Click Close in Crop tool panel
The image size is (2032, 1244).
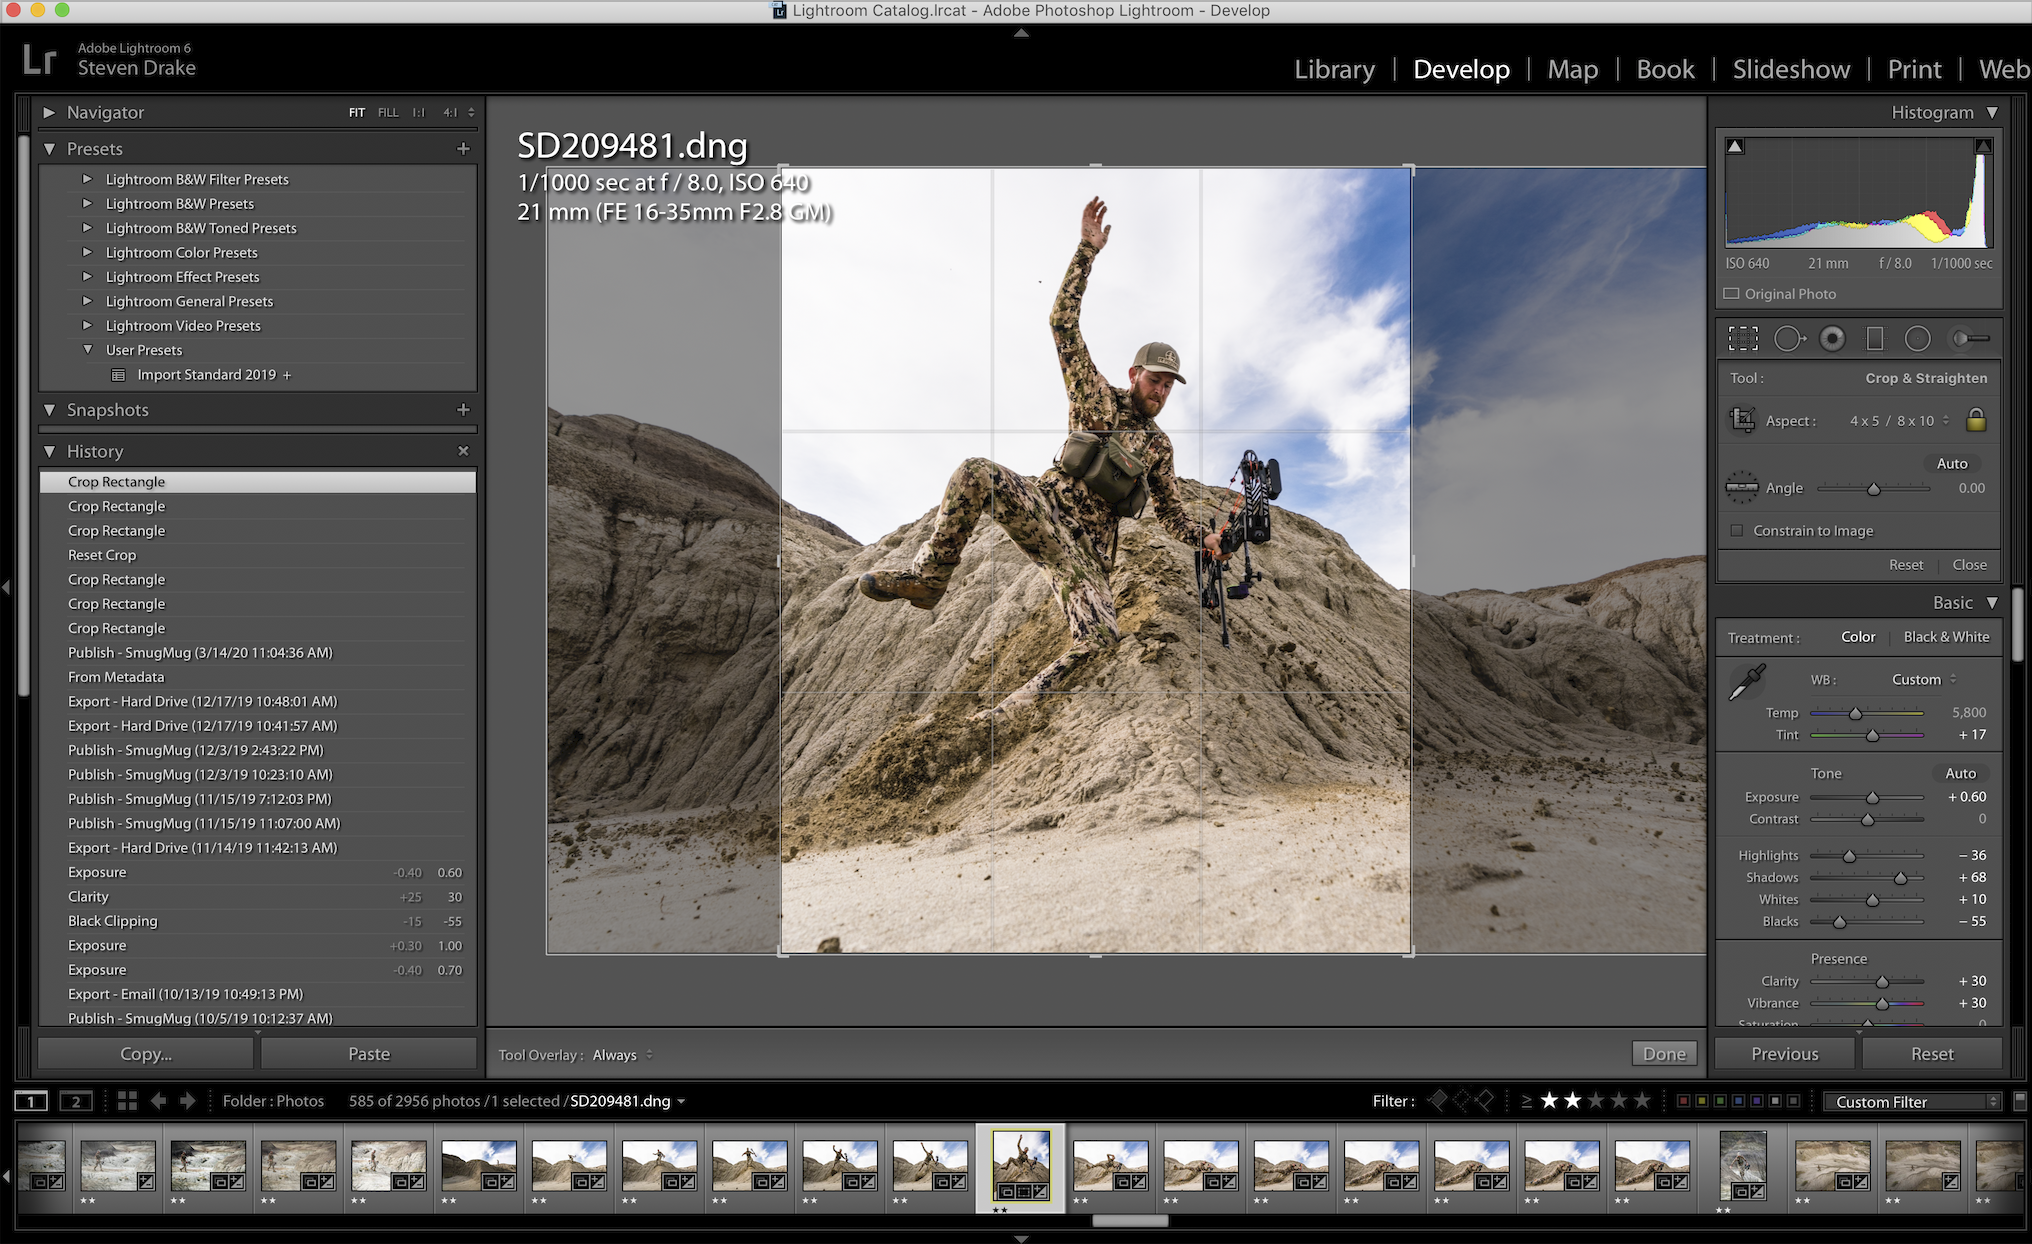(1969, 565)
